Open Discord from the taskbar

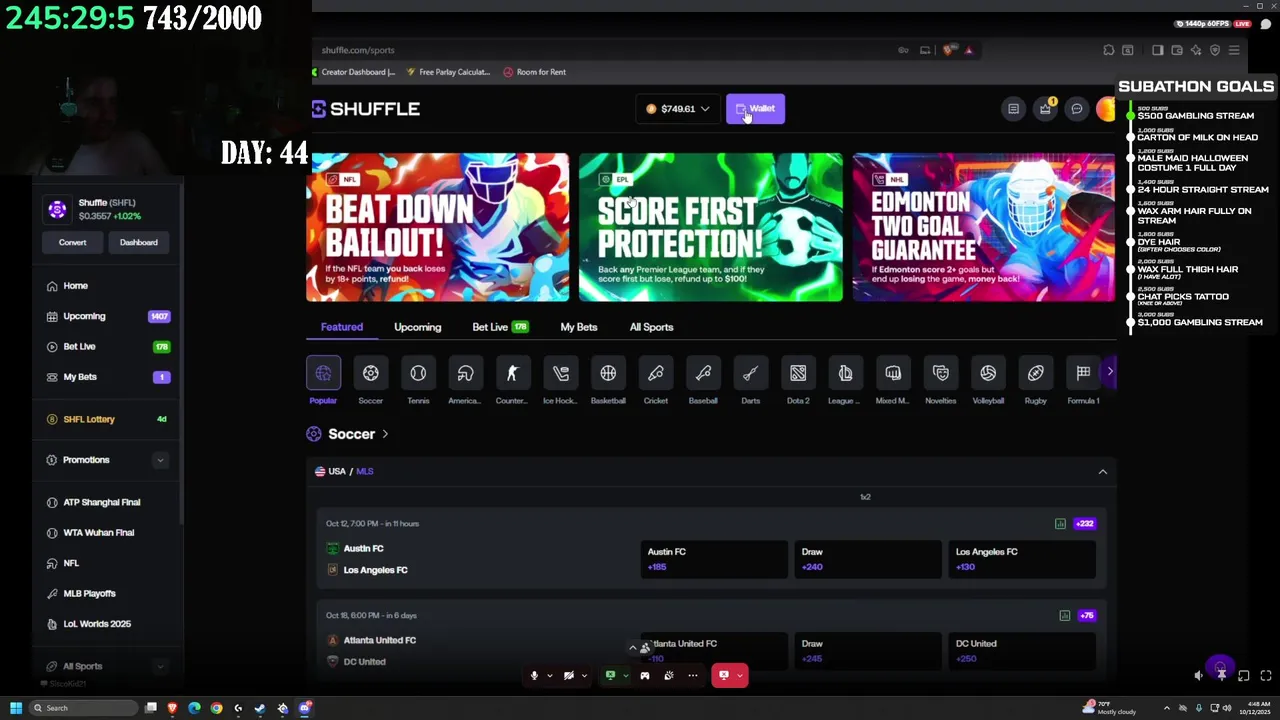coord(305,708)
